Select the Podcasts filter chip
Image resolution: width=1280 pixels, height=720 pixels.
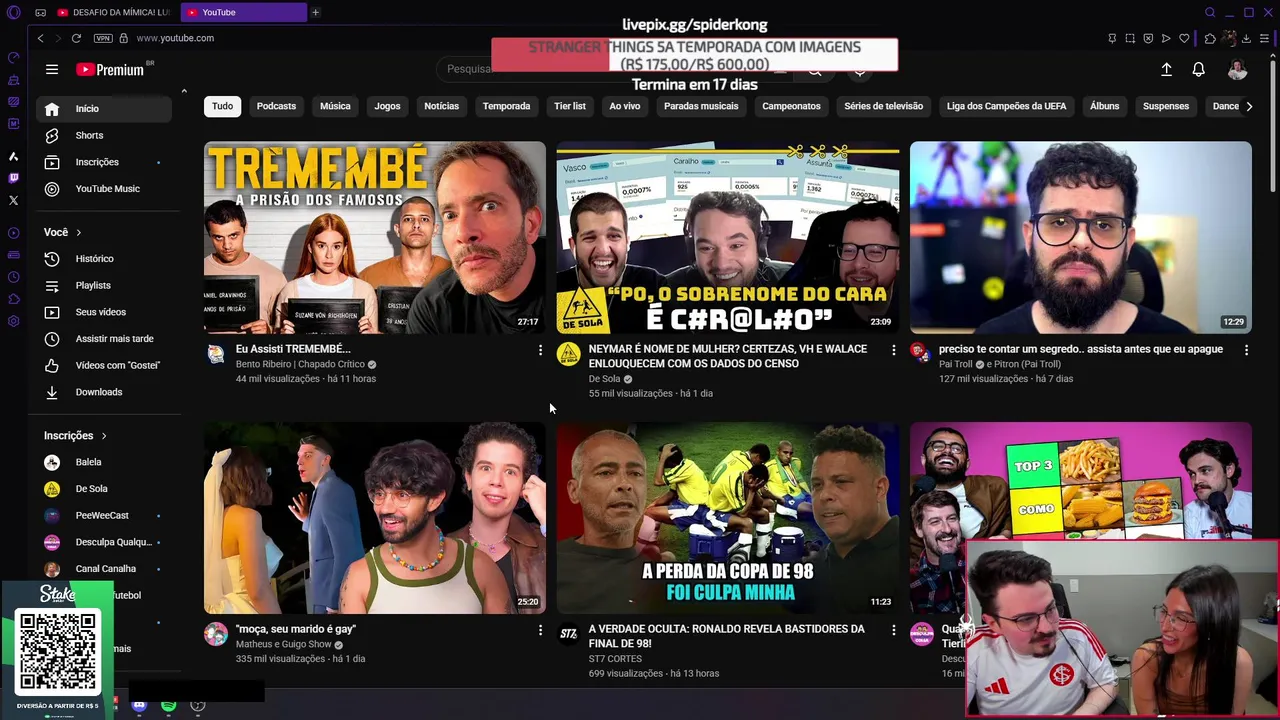click(276, 106)
